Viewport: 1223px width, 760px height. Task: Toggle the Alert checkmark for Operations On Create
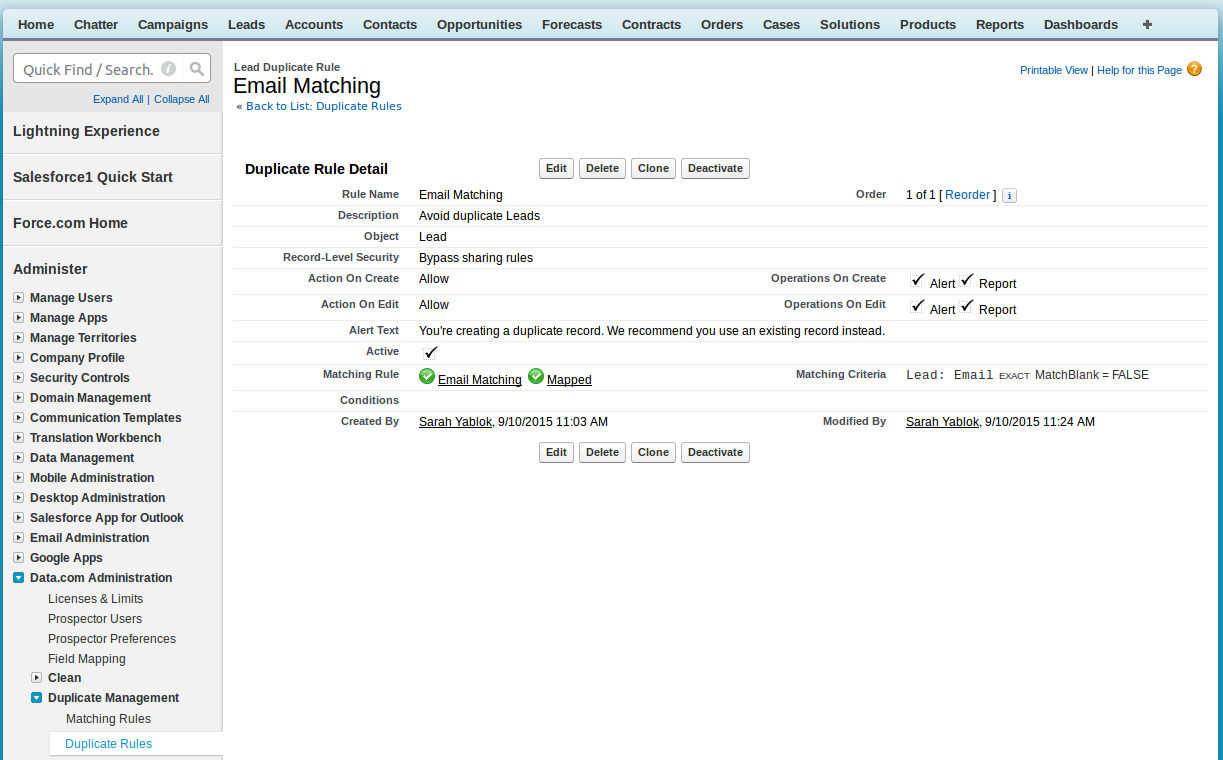click(918, 280)
